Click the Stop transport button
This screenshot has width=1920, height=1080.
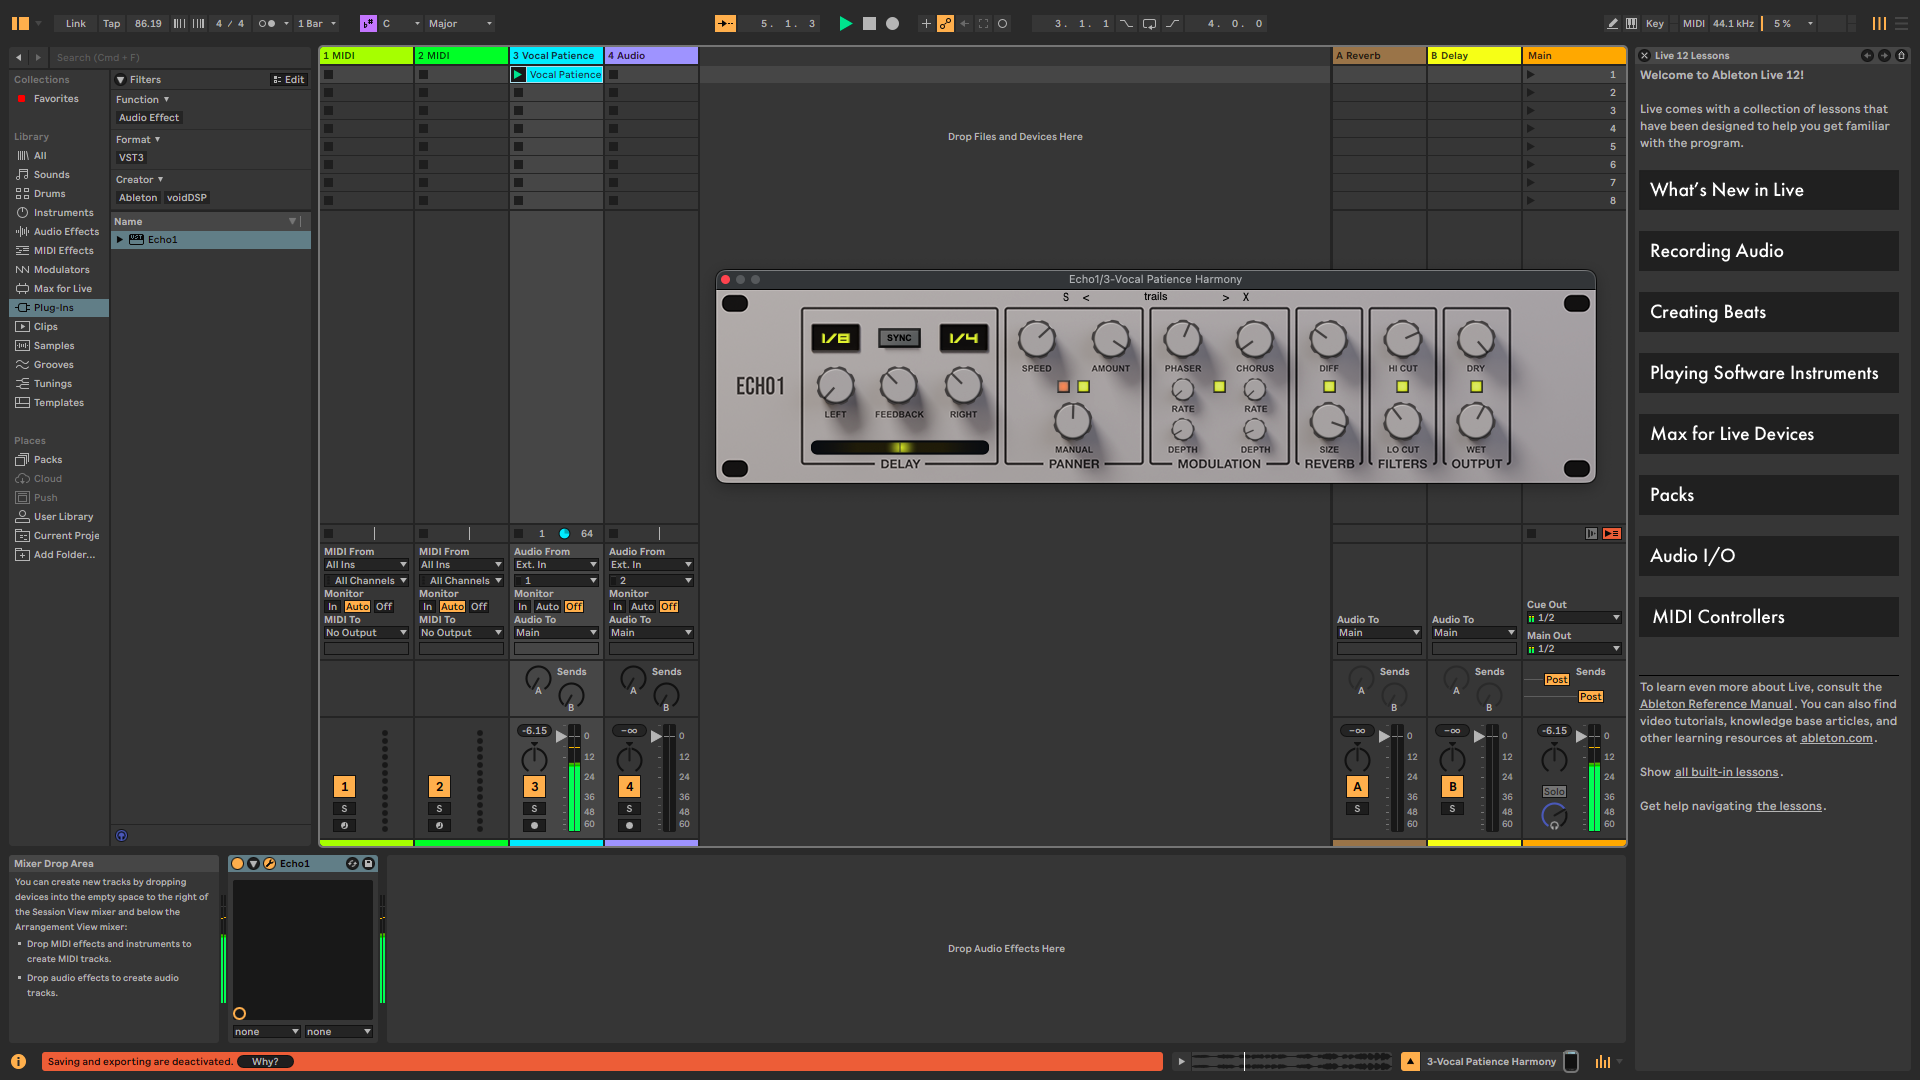[869, 23]
